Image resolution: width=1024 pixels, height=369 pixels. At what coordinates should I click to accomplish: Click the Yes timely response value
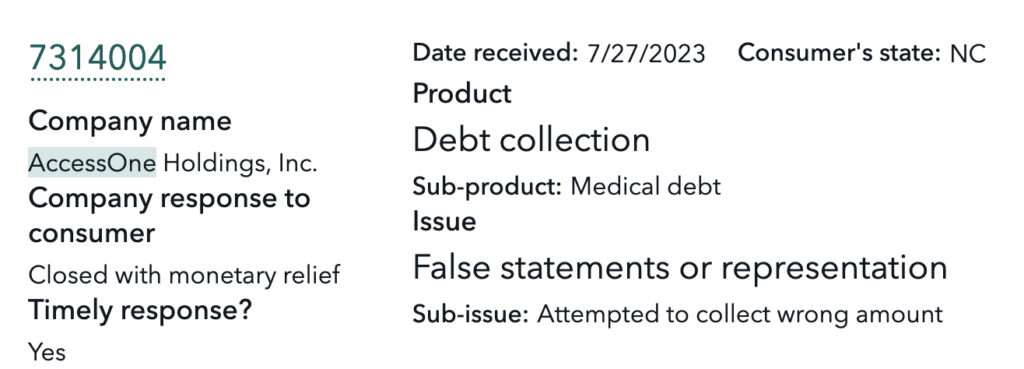point(47,352)
